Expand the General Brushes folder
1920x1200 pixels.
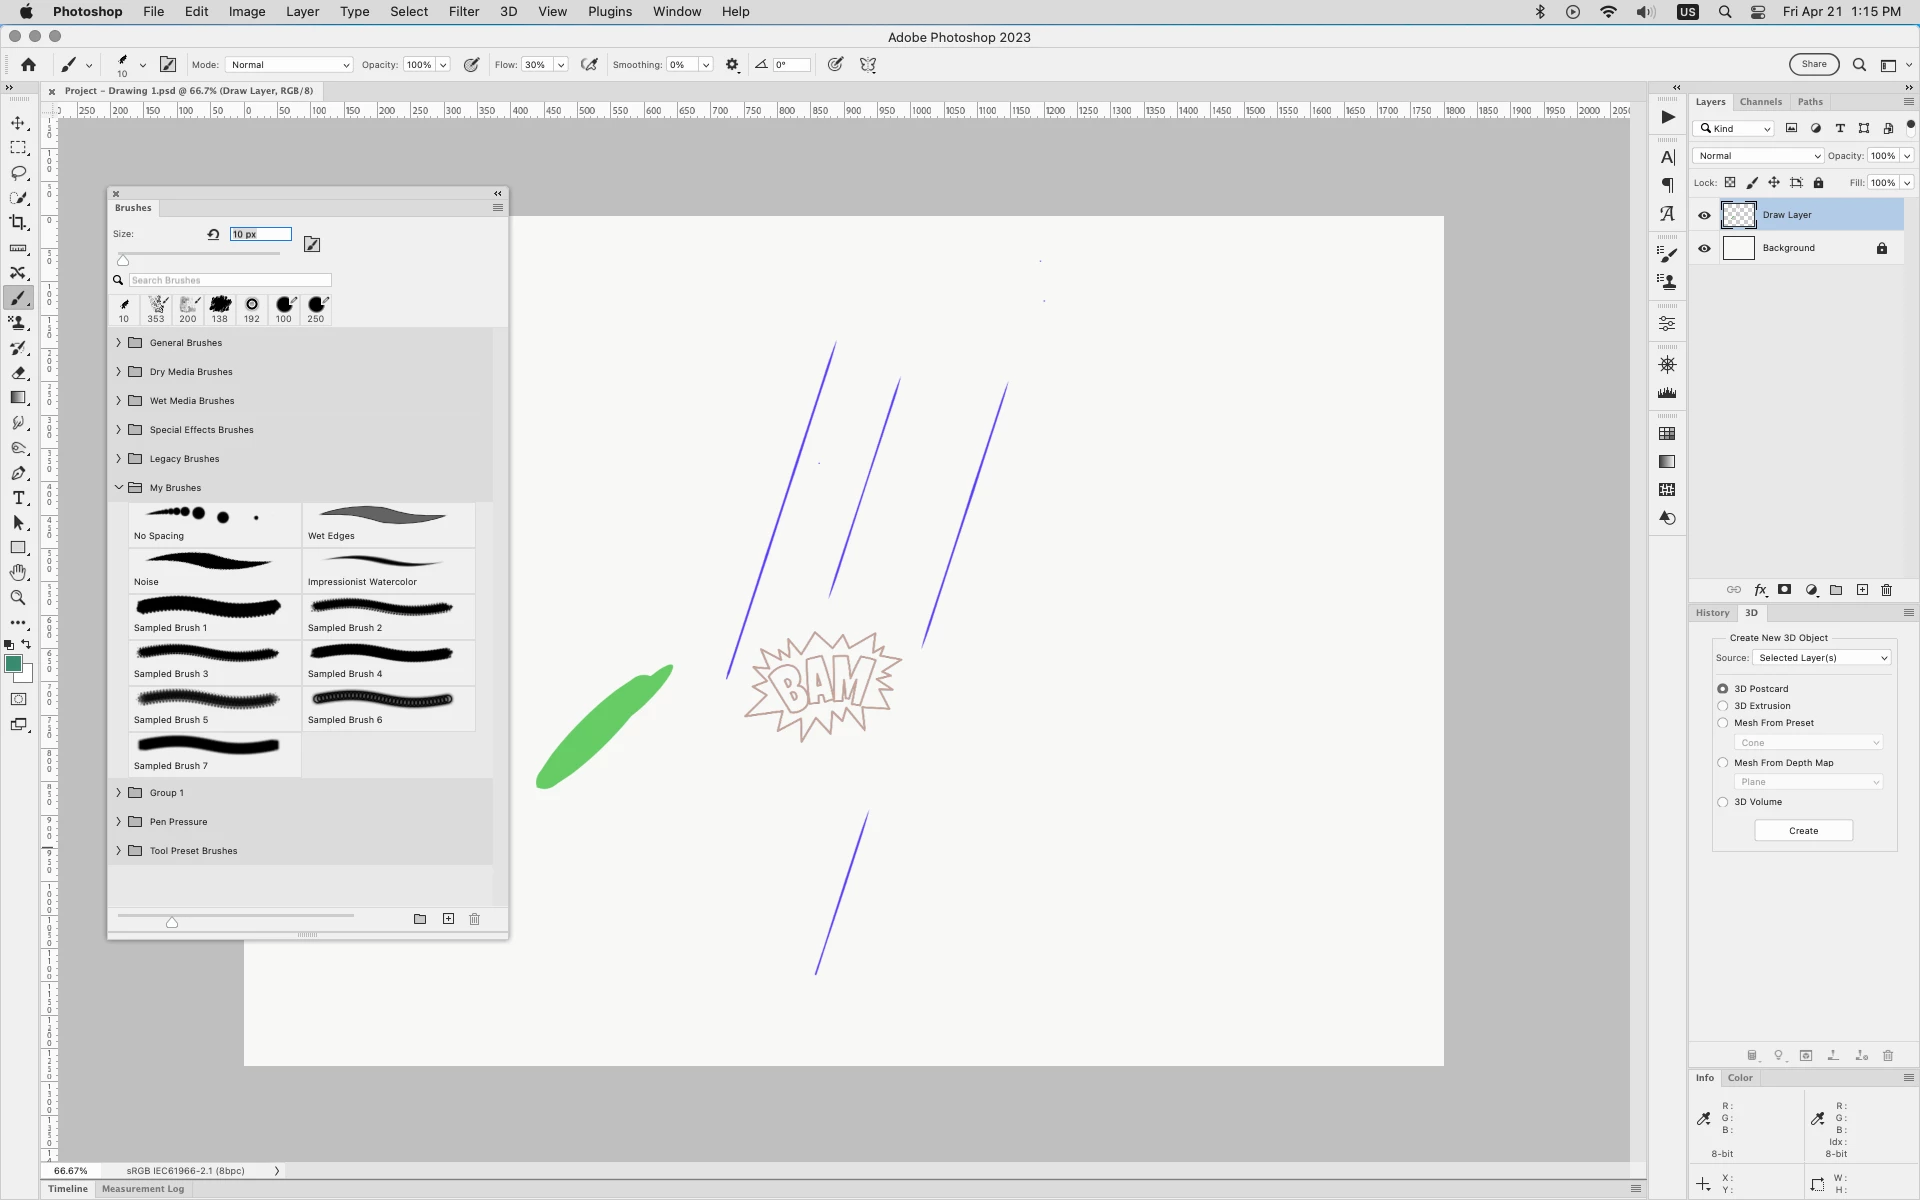[x=119, y=343]
